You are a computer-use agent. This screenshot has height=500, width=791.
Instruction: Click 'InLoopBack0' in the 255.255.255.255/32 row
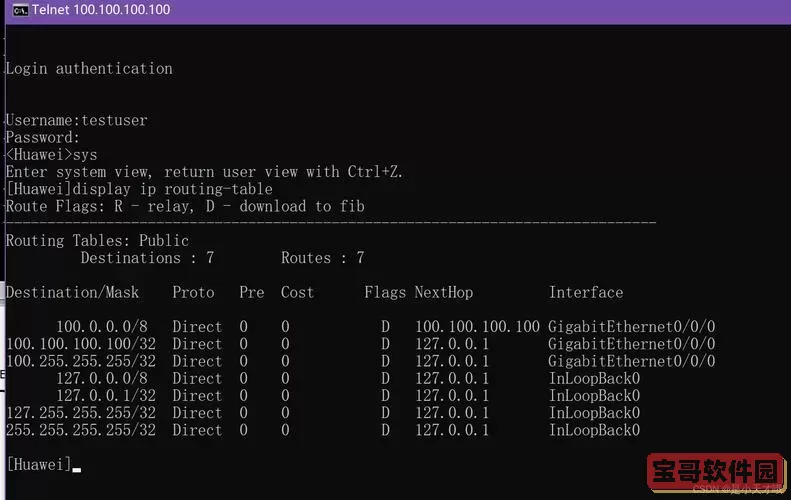594,430
